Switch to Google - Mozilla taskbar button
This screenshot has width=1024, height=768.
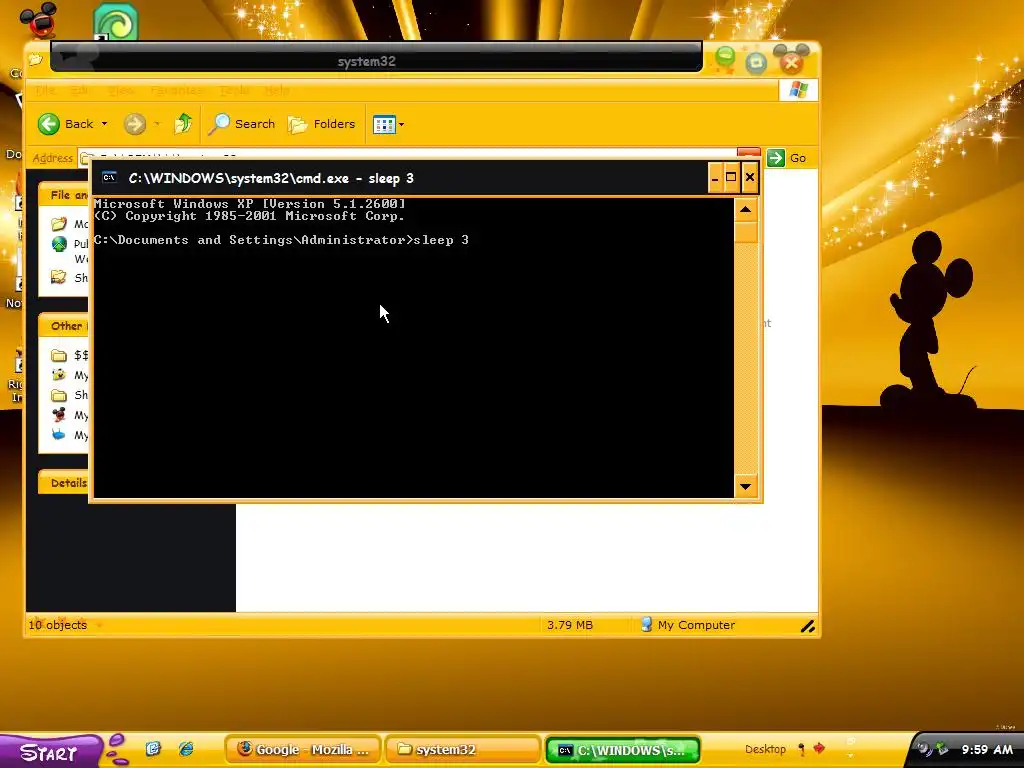pos(302,750)
